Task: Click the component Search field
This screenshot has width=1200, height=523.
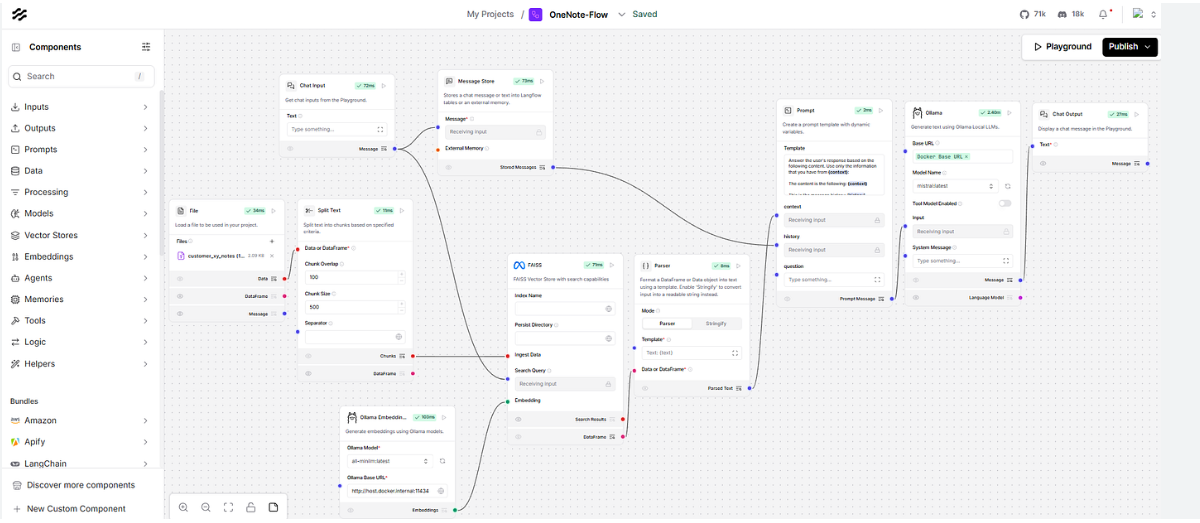Action: (x=80, y=76)
